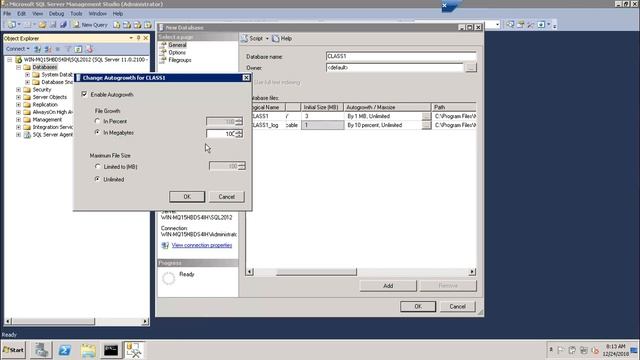
Task: Expand the System Databases folder
Action: [x=27, y=75]
